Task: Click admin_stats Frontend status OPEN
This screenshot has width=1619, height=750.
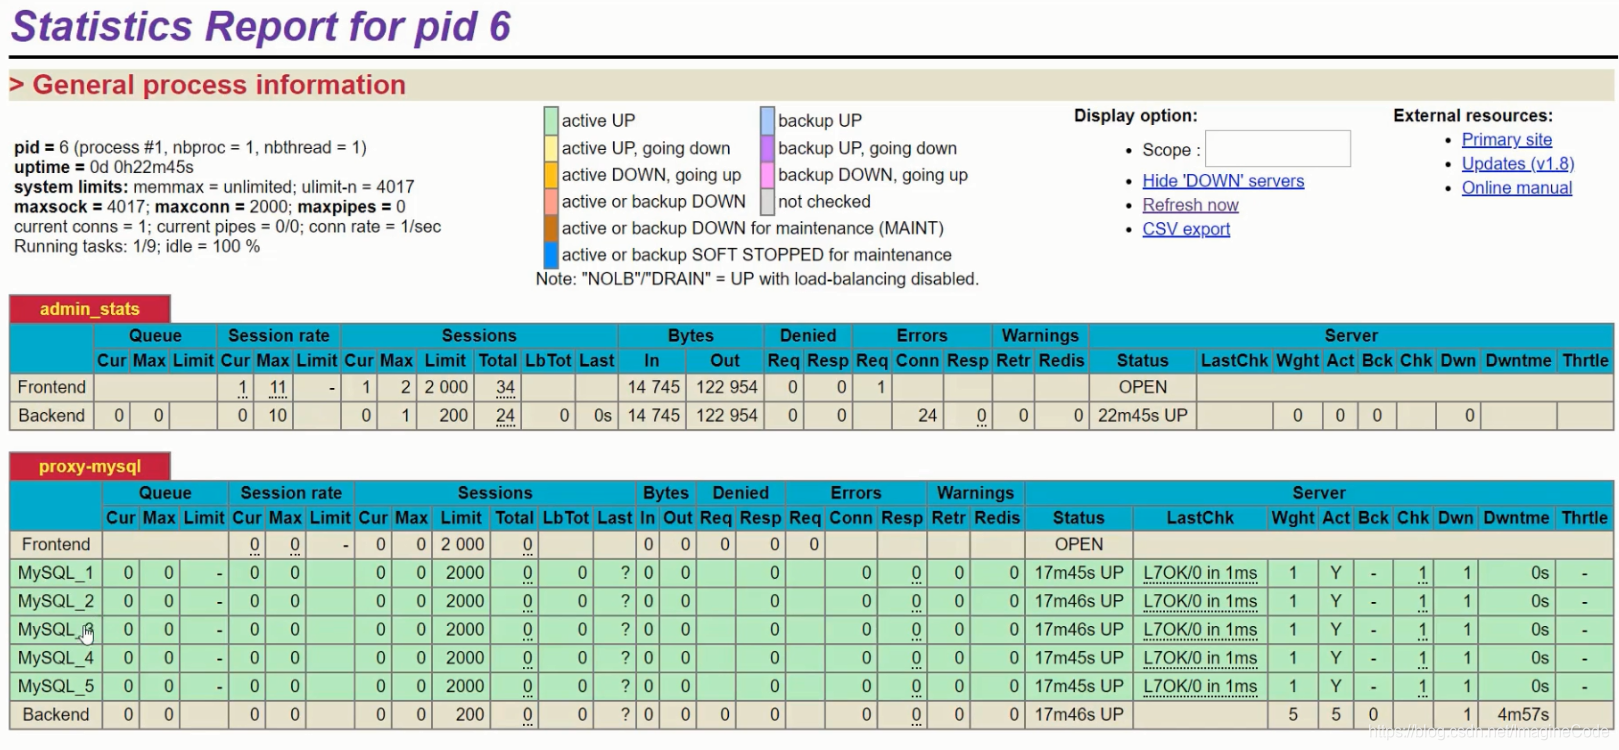Action: 1143,387
